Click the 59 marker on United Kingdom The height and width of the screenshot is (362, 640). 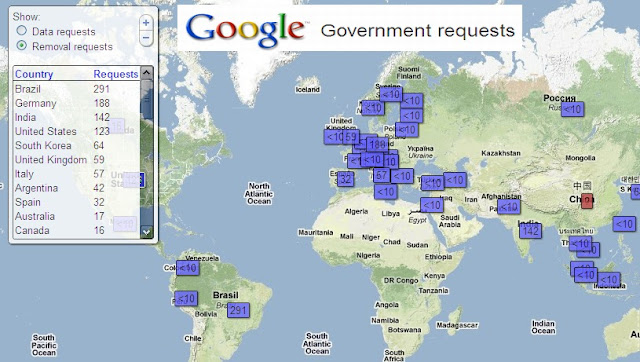(x=351, y=137)
